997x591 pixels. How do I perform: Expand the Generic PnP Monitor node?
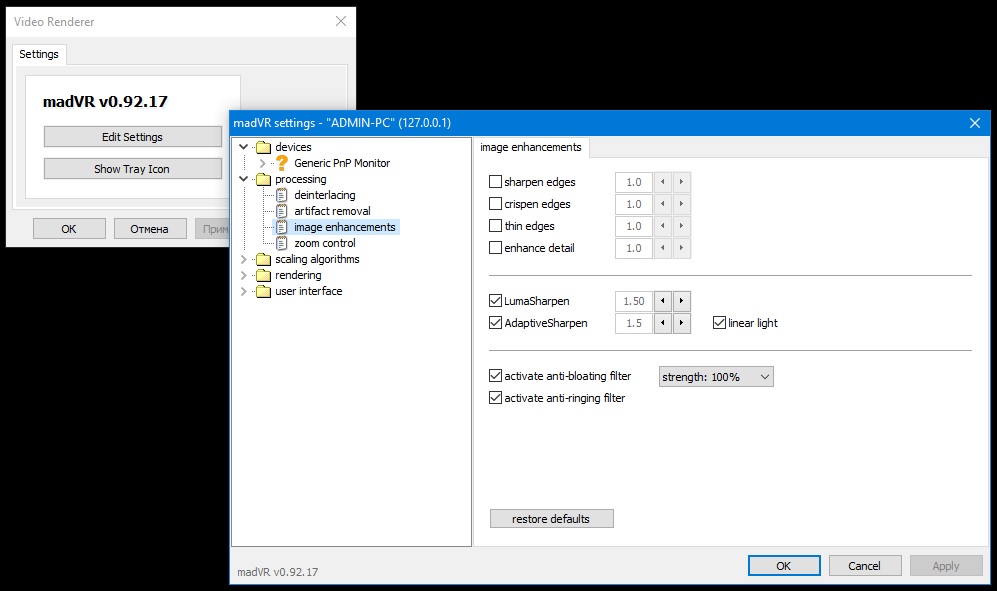(263, 163)
